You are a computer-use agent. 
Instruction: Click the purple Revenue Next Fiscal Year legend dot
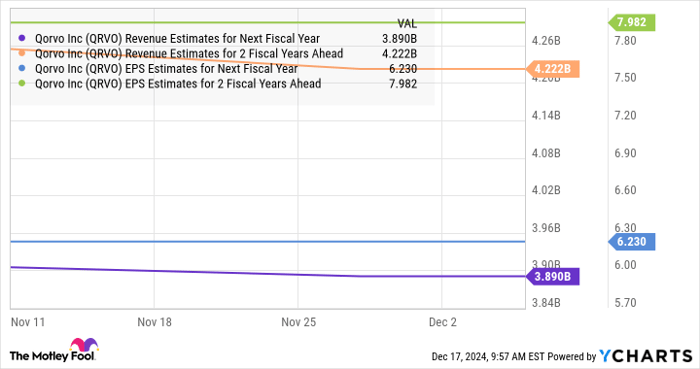(x=22, y=38)
